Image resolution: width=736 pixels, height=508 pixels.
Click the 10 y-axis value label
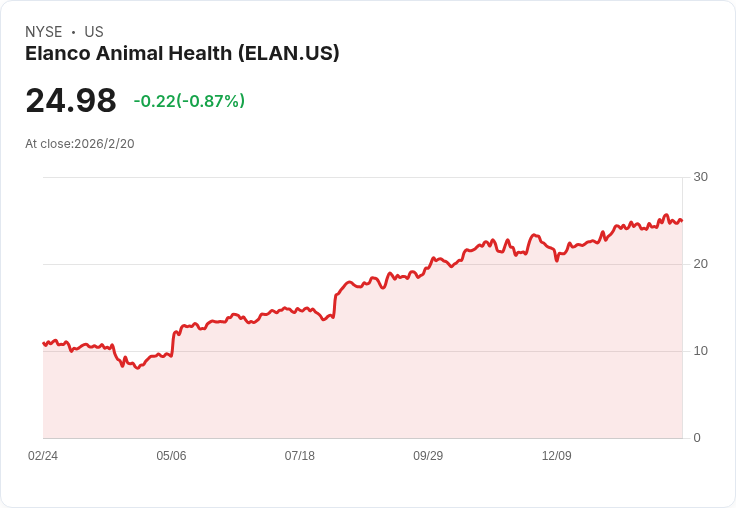[700, 351]
